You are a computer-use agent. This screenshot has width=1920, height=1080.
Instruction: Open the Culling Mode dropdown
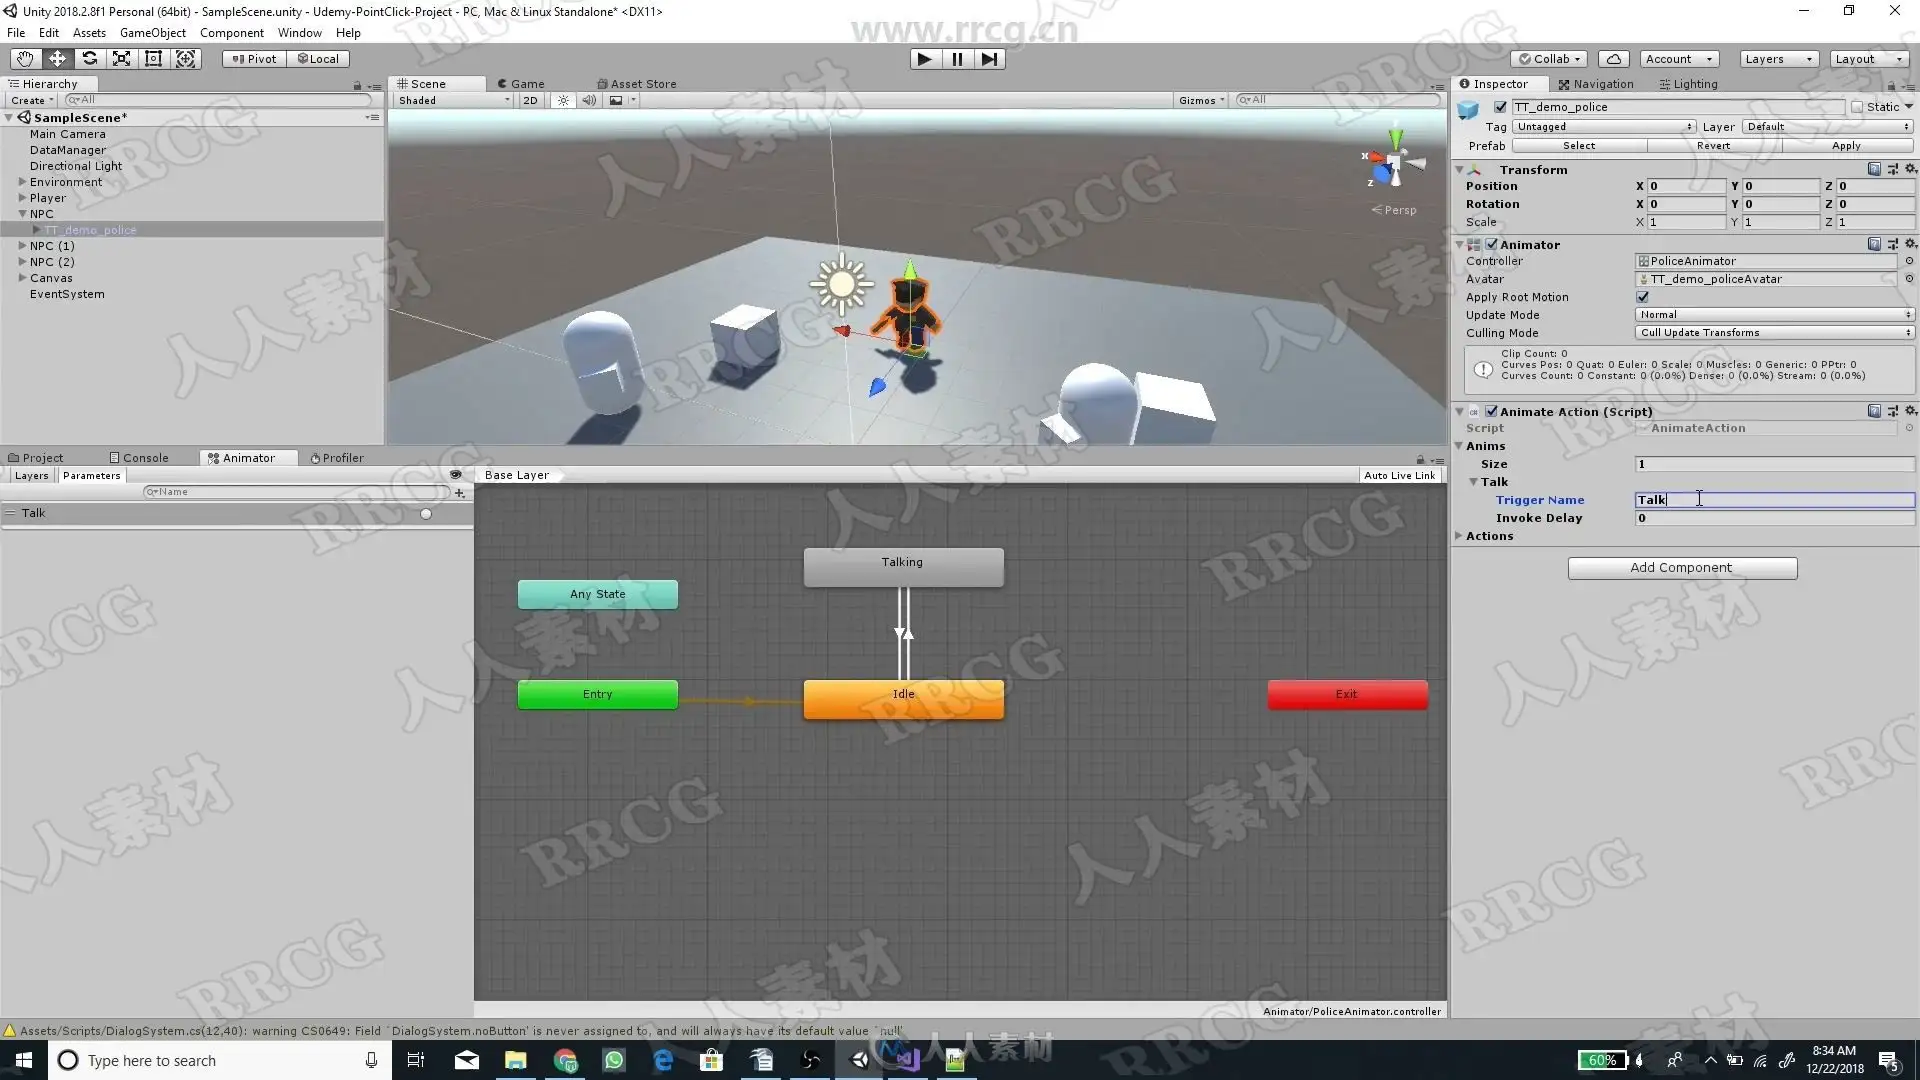[x=1775, y=333]
